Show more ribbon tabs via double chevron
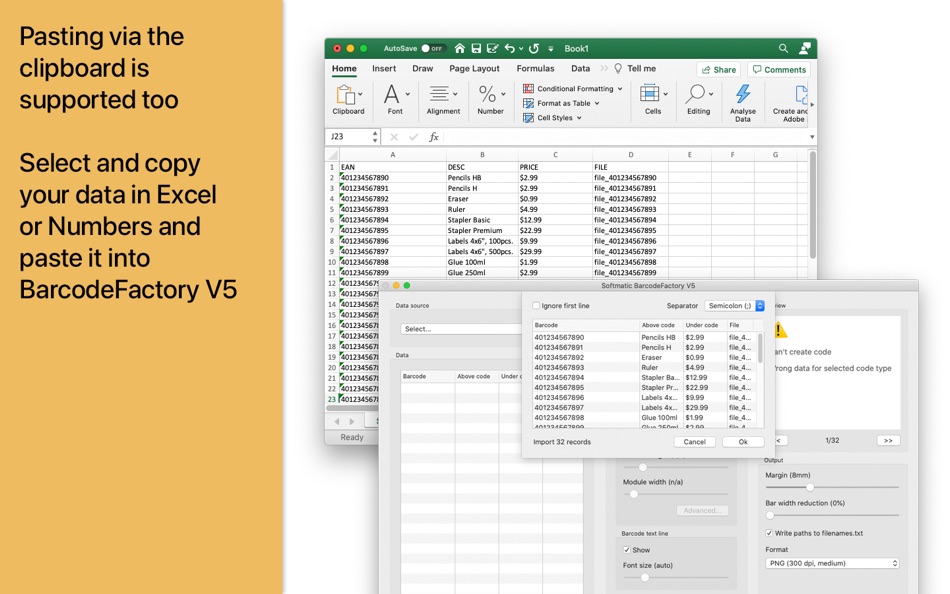Viewport: 950px width, 594px height. [604, 68]
